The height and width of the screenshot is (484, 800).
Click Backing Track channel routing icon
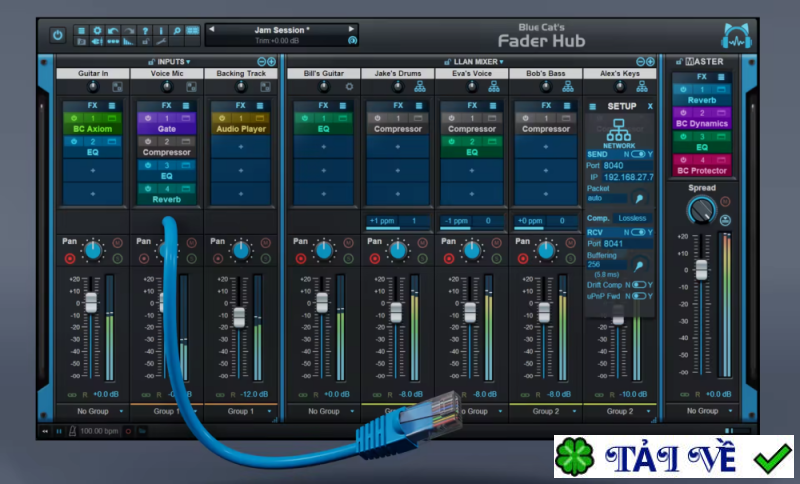point(265,87)
